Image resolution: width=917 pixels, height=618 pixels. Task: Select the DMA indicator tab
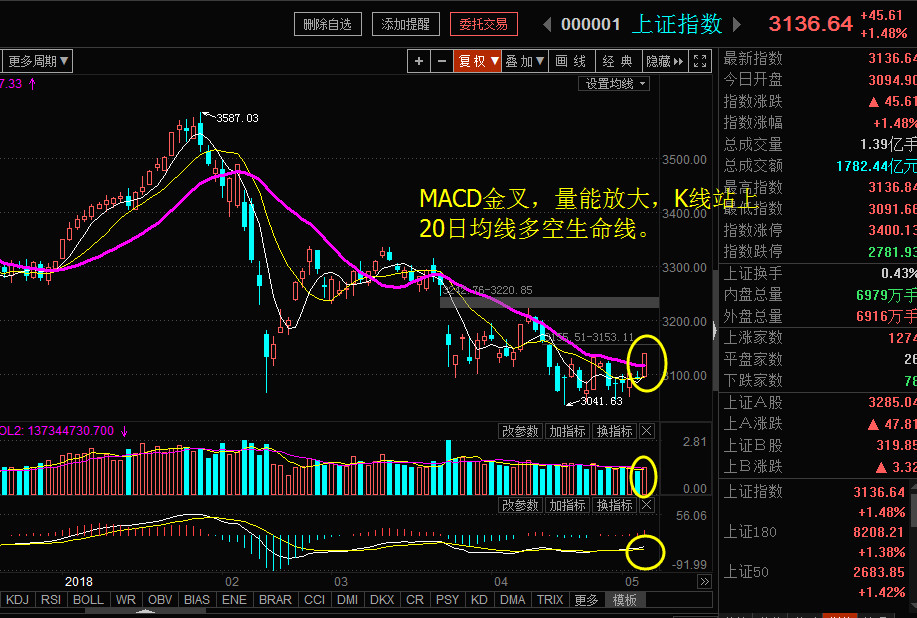513,600
